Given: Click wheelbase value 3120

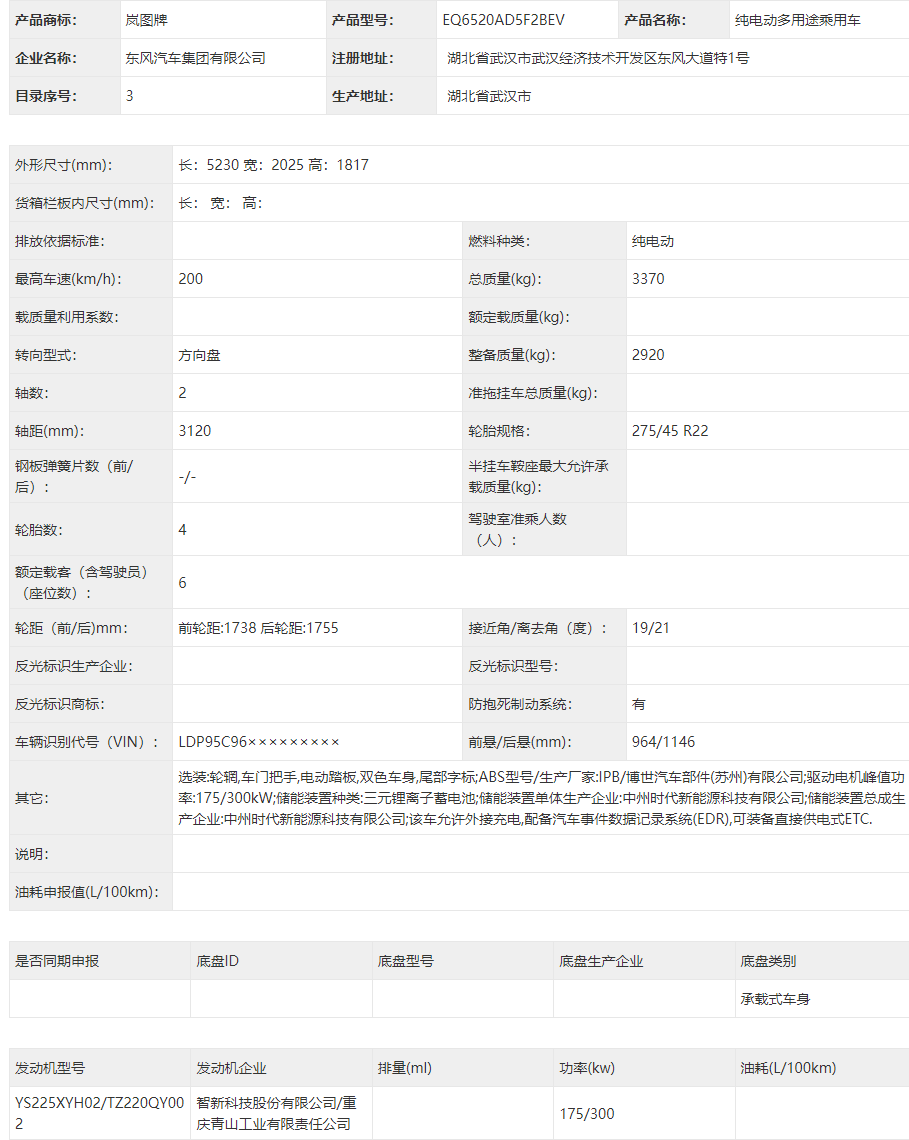Looking at the screenshot, I should pyautogui.click(x=195, y=431).
